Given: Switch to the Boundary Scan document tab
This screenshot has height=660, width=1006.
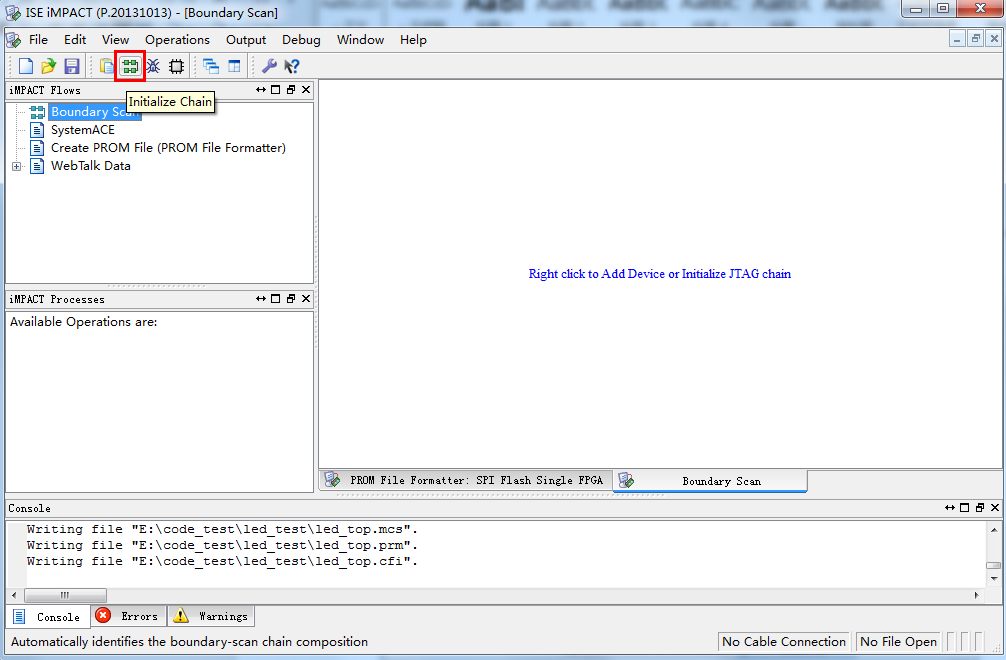Looking at the screenshot, I should [x=710, y=481].
